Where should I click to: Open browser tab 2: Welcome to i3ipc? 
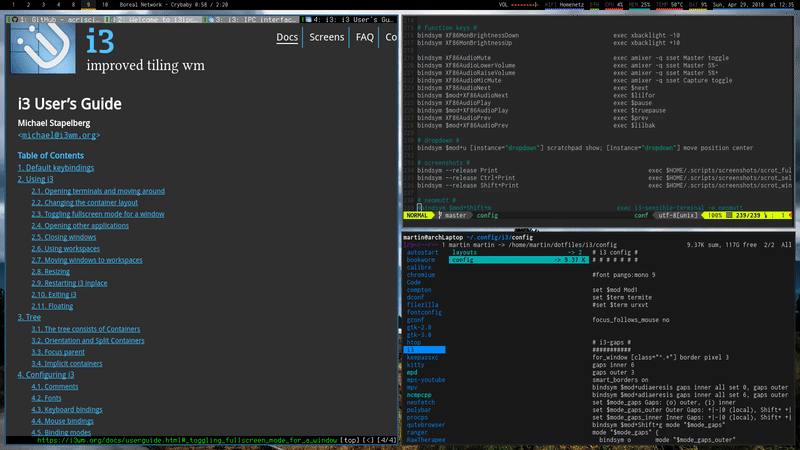point(155,19)
